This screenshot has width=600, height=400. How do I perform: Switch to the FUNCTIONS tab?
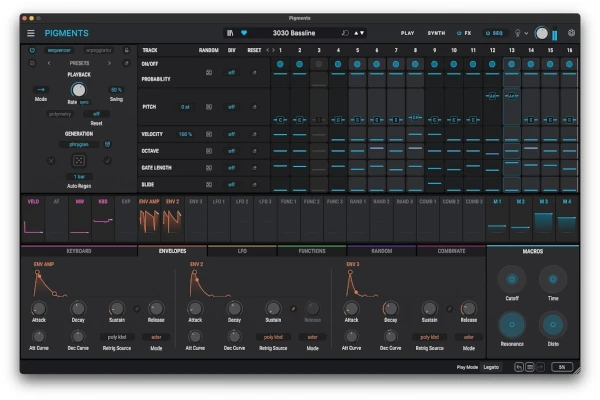click(312, 251)
